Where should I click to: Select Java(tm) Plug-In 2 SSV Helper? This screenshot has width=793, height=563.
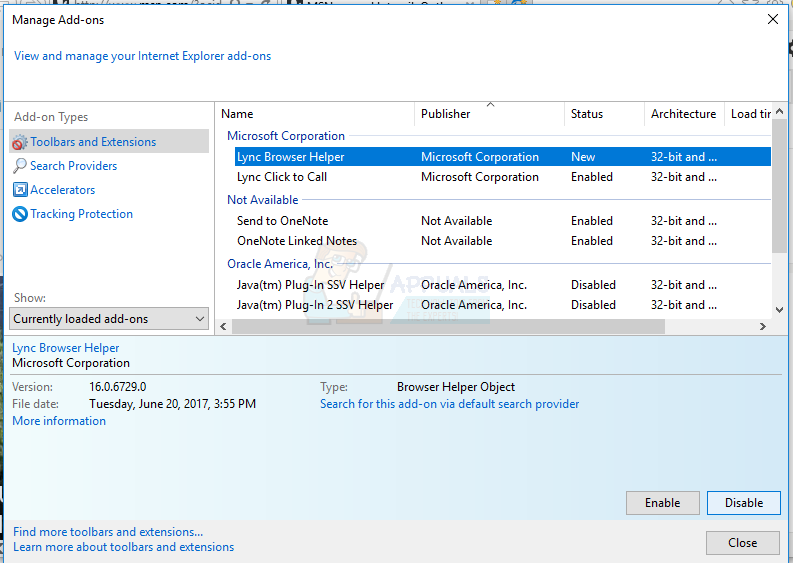point(315,305)
